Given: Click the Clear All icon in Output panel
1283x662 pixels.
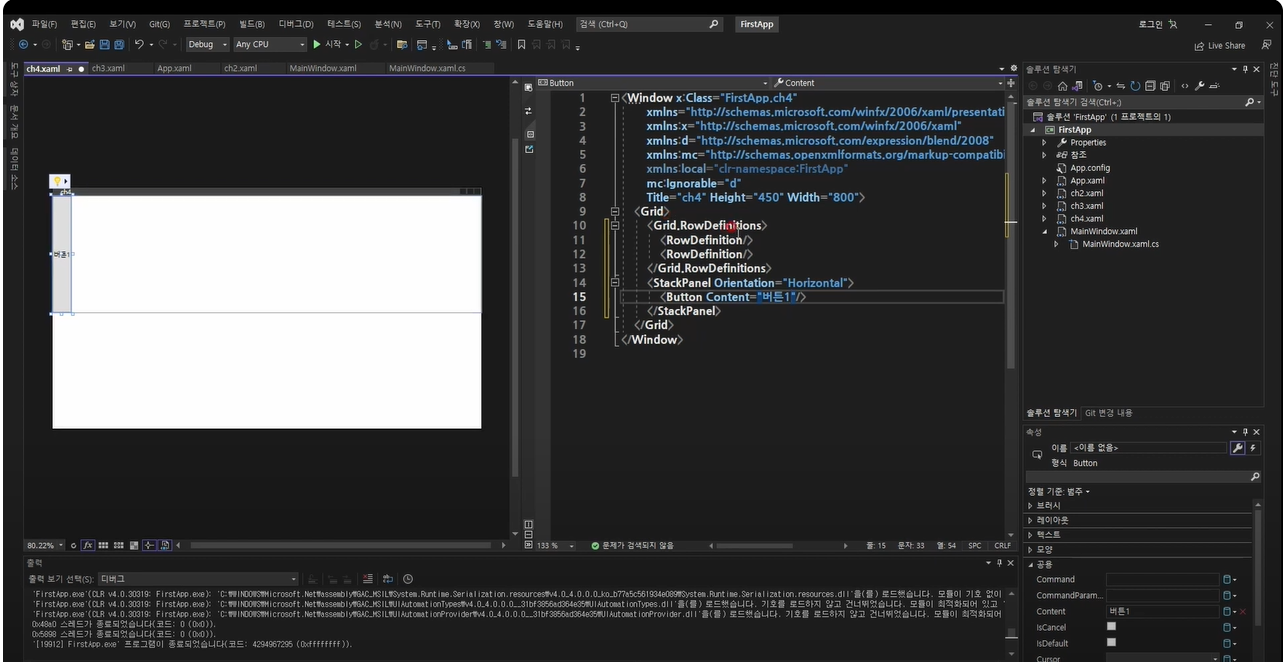Looking at the screenshot, I should (x=368, y=579).
